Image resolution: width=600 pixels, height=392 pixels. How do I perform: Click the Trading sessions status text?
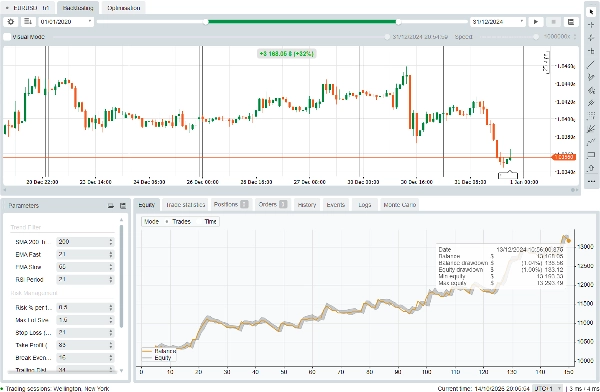(57, 389)
